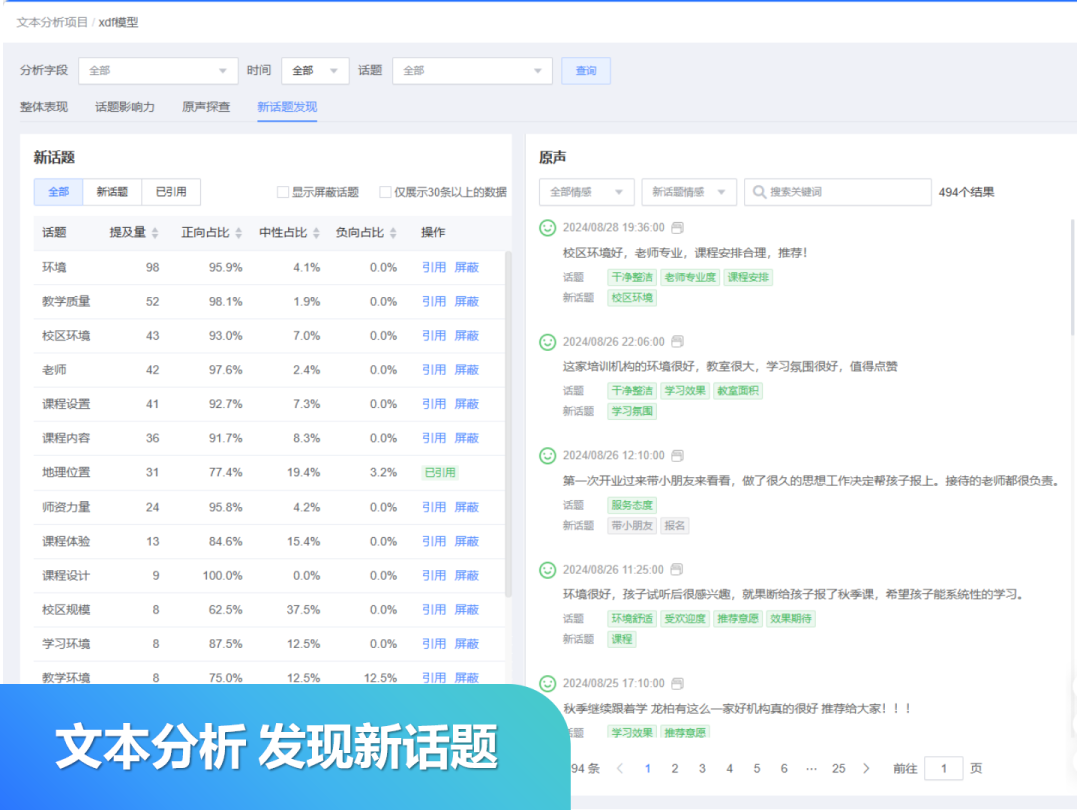
Task: Click the sort icon next to 提及量
Action: (x=155, y=233)
